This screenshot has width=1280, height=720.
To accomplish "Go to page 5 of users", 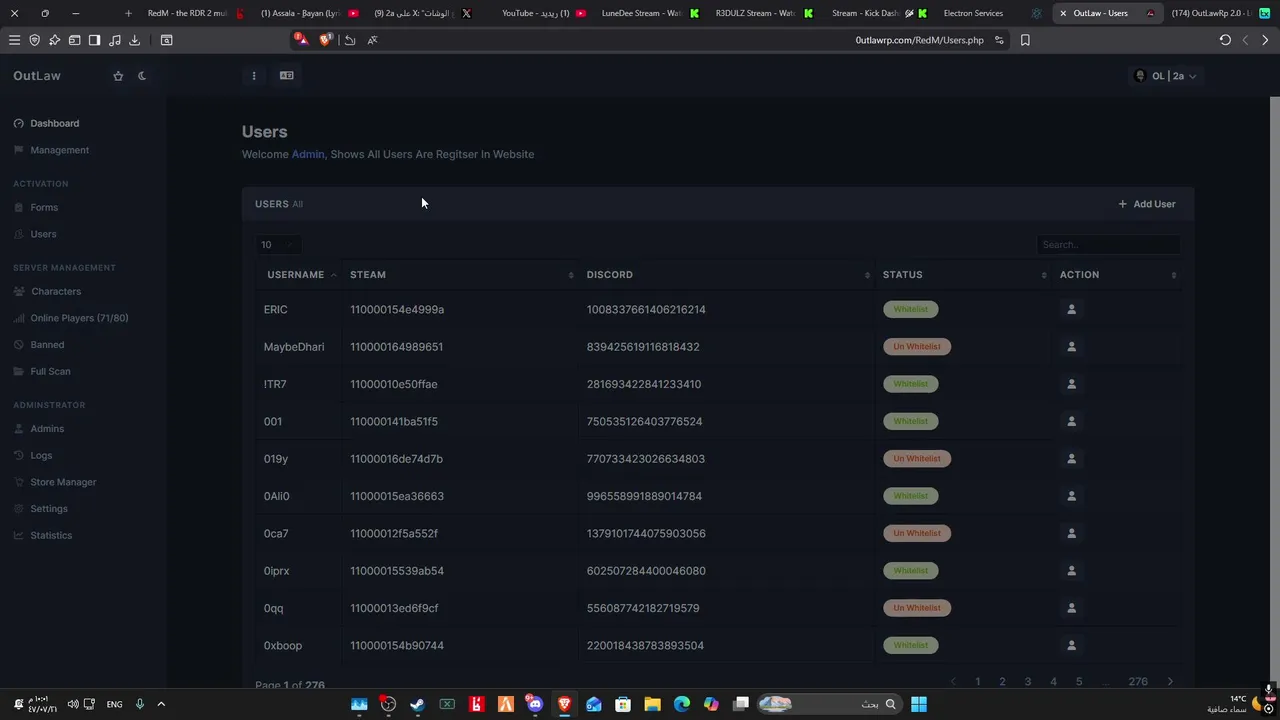I will (x=1079, y=682).
